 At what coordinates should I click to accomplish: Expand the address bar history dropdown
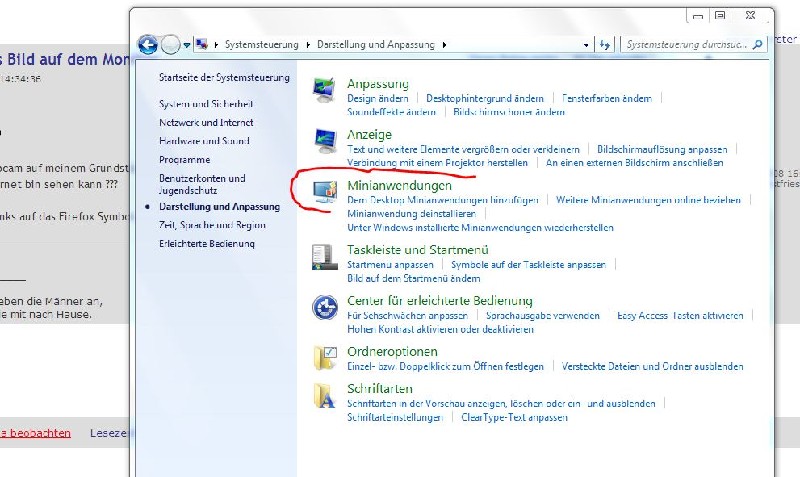coord(585,45)
